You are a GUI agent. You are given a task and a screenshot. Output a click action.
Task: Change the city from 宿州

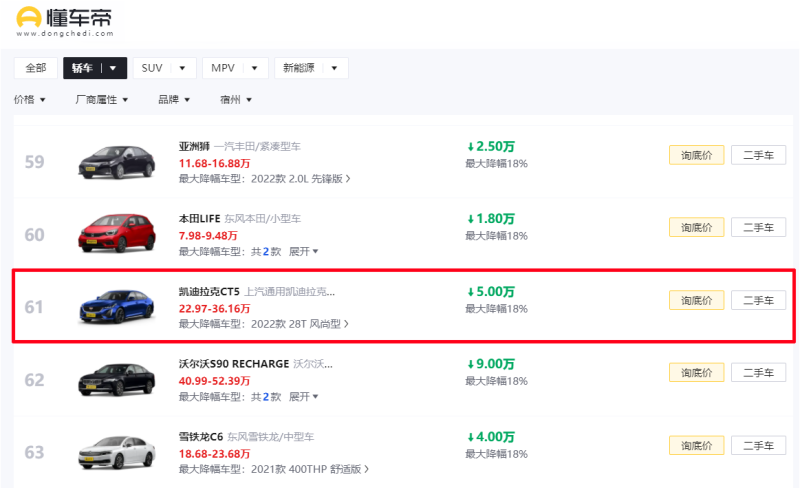(235, 100)
